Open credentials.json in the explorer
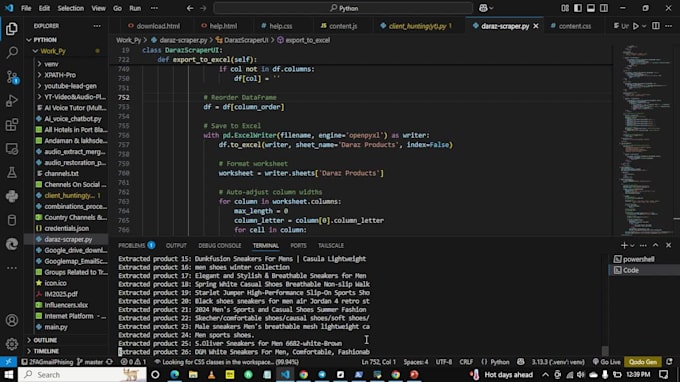 [x=67, y=228]
